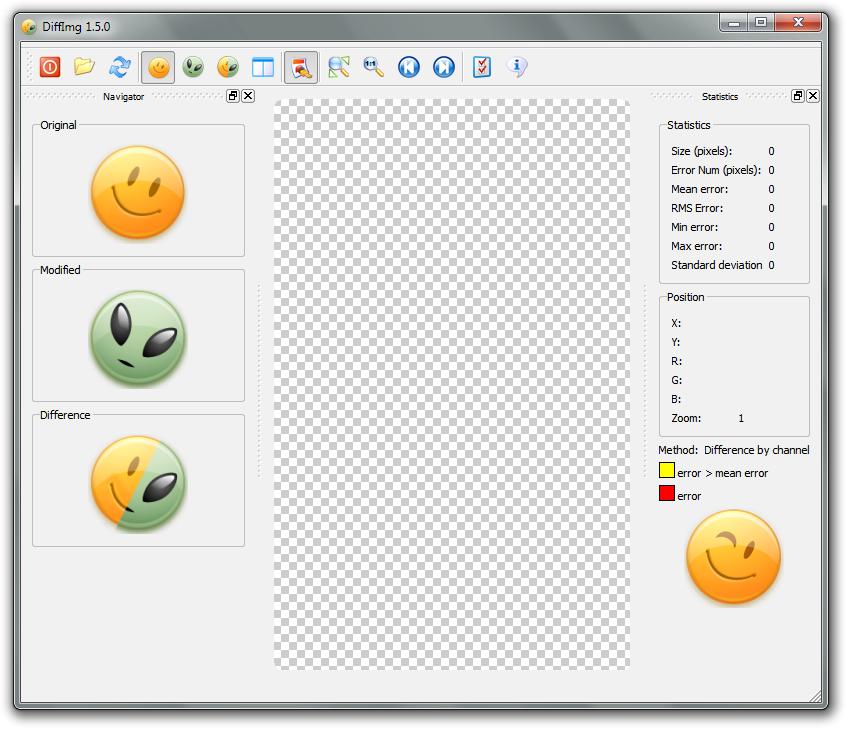Enable the dual panel split view icon
The height and width of the screenshot is (729, 847).
(x=262, y=67)
